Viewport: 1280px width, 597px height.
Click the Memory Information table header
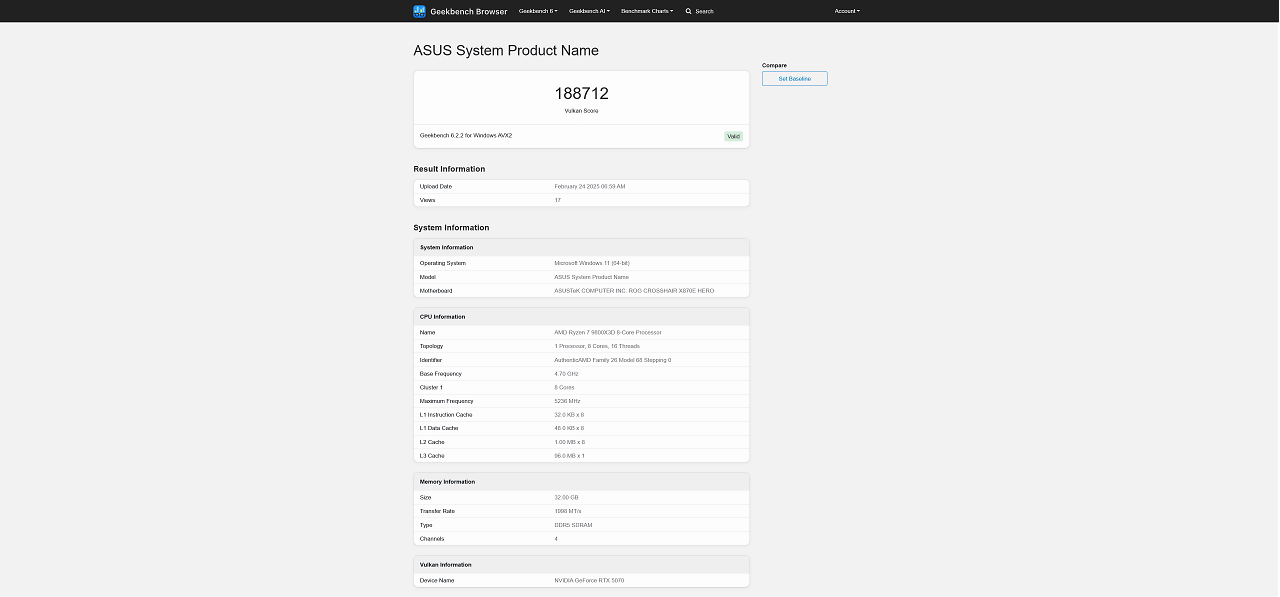pos(447,482)
